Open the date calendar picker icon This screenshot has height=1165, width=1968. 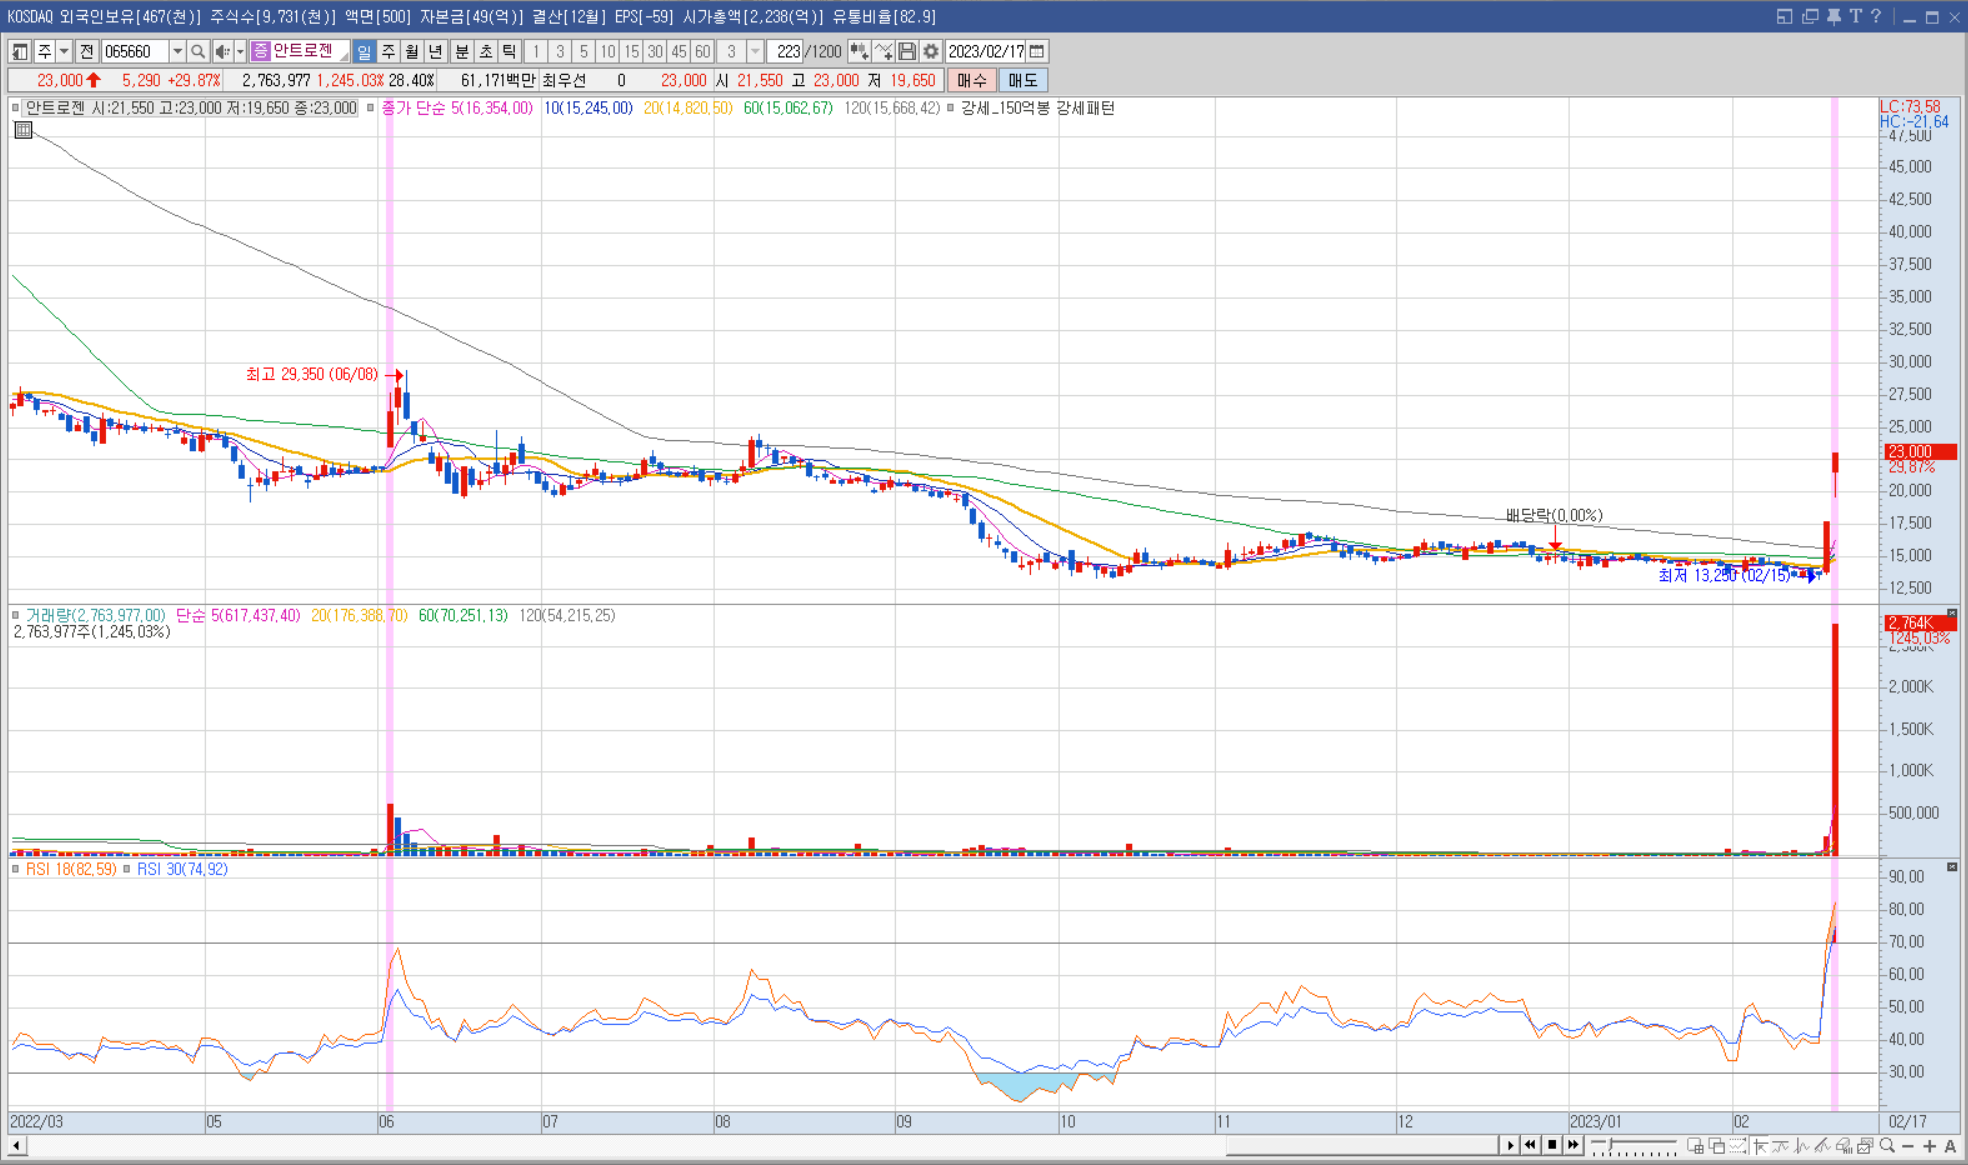click(1037, 51)
